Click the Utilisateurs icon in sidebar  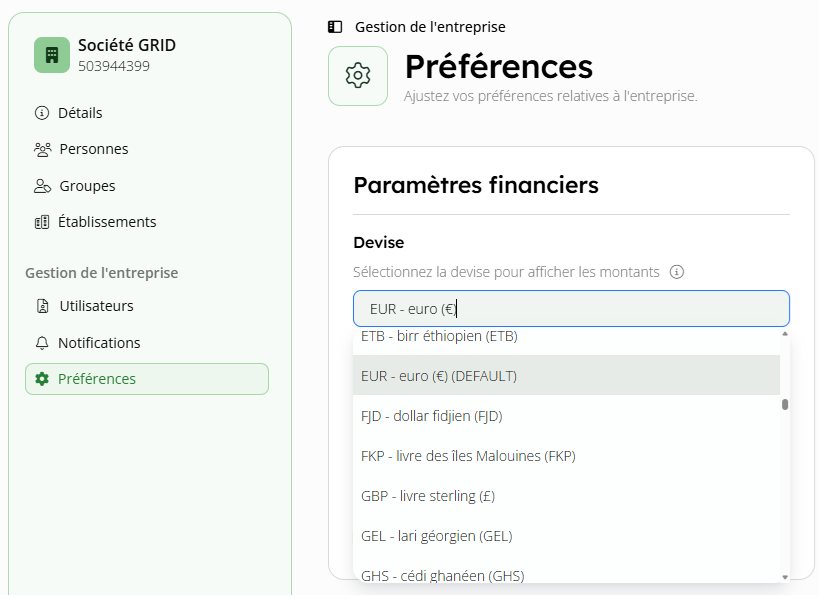(x=42, y=306)
